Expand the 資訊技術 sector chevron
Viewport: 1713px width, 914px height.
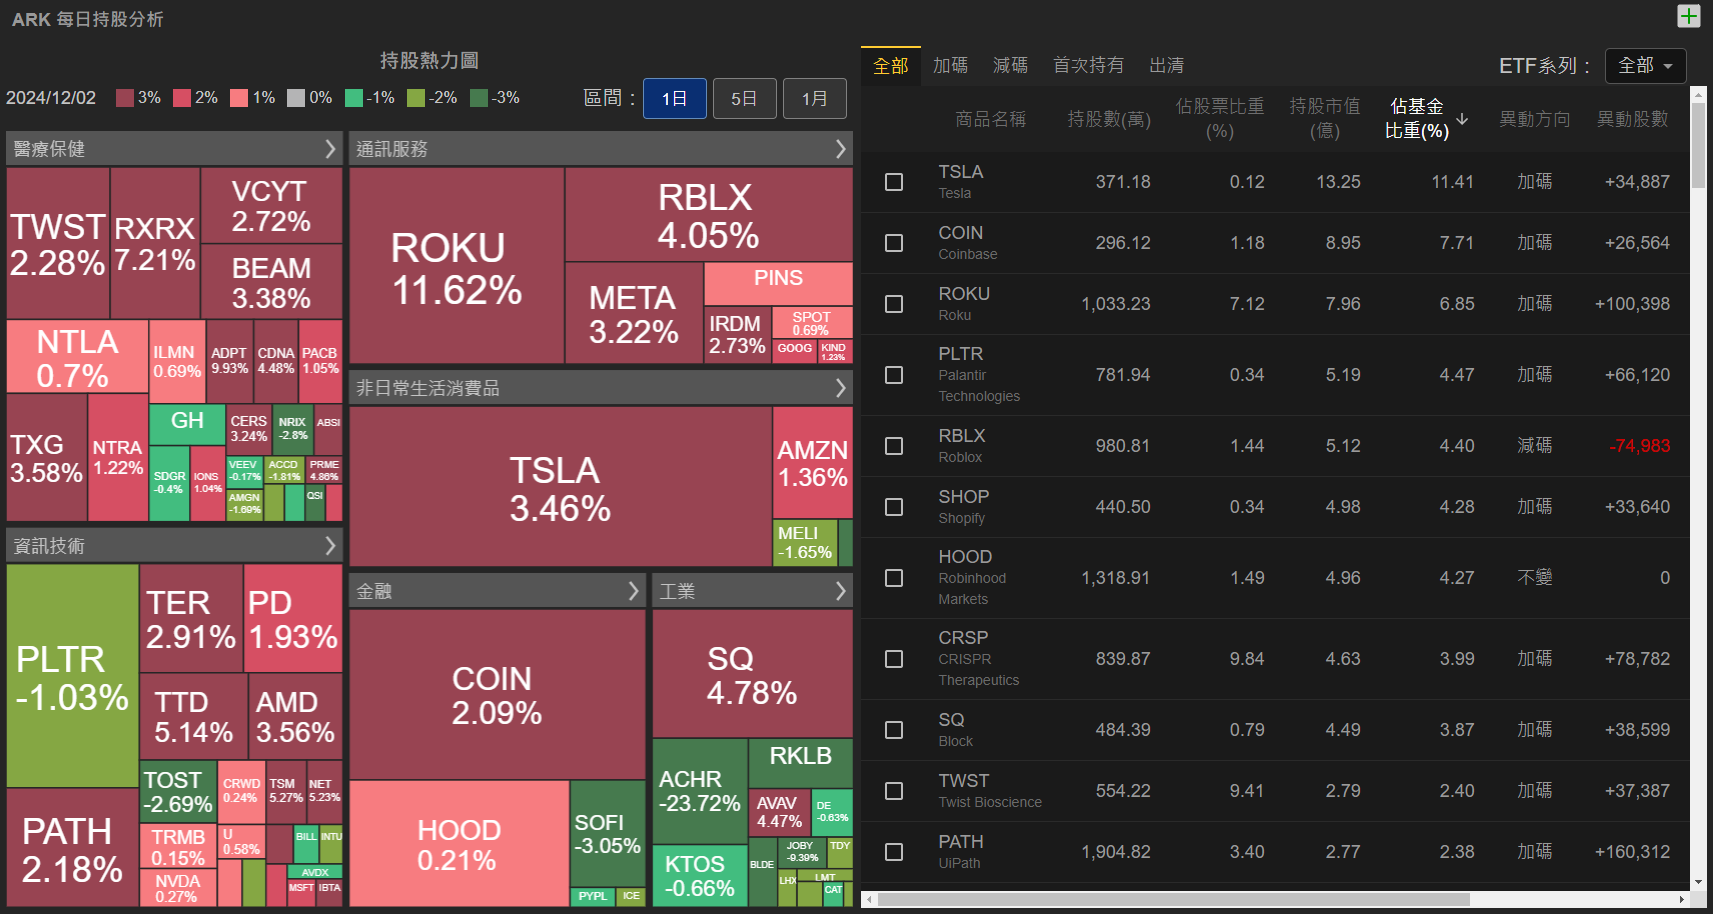[x=330, y=545]
